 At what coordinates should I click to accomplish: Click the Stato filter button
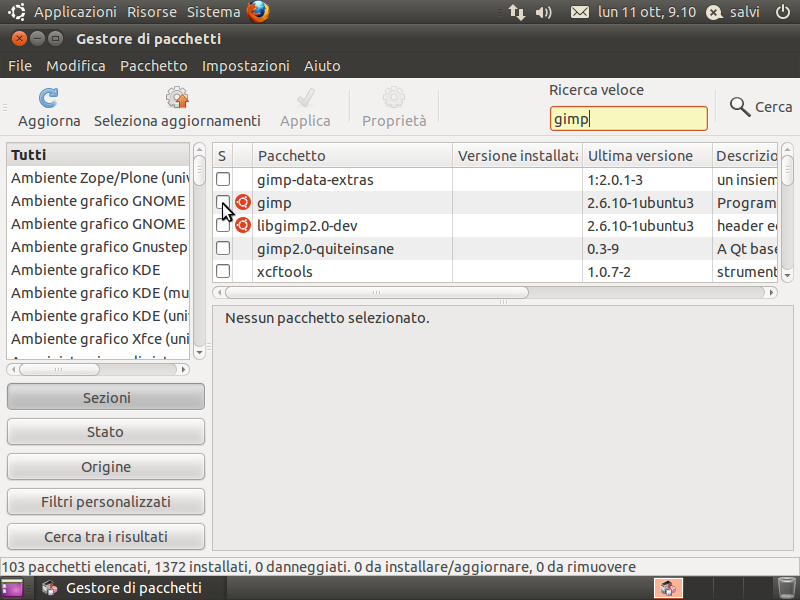coord(106,432)
